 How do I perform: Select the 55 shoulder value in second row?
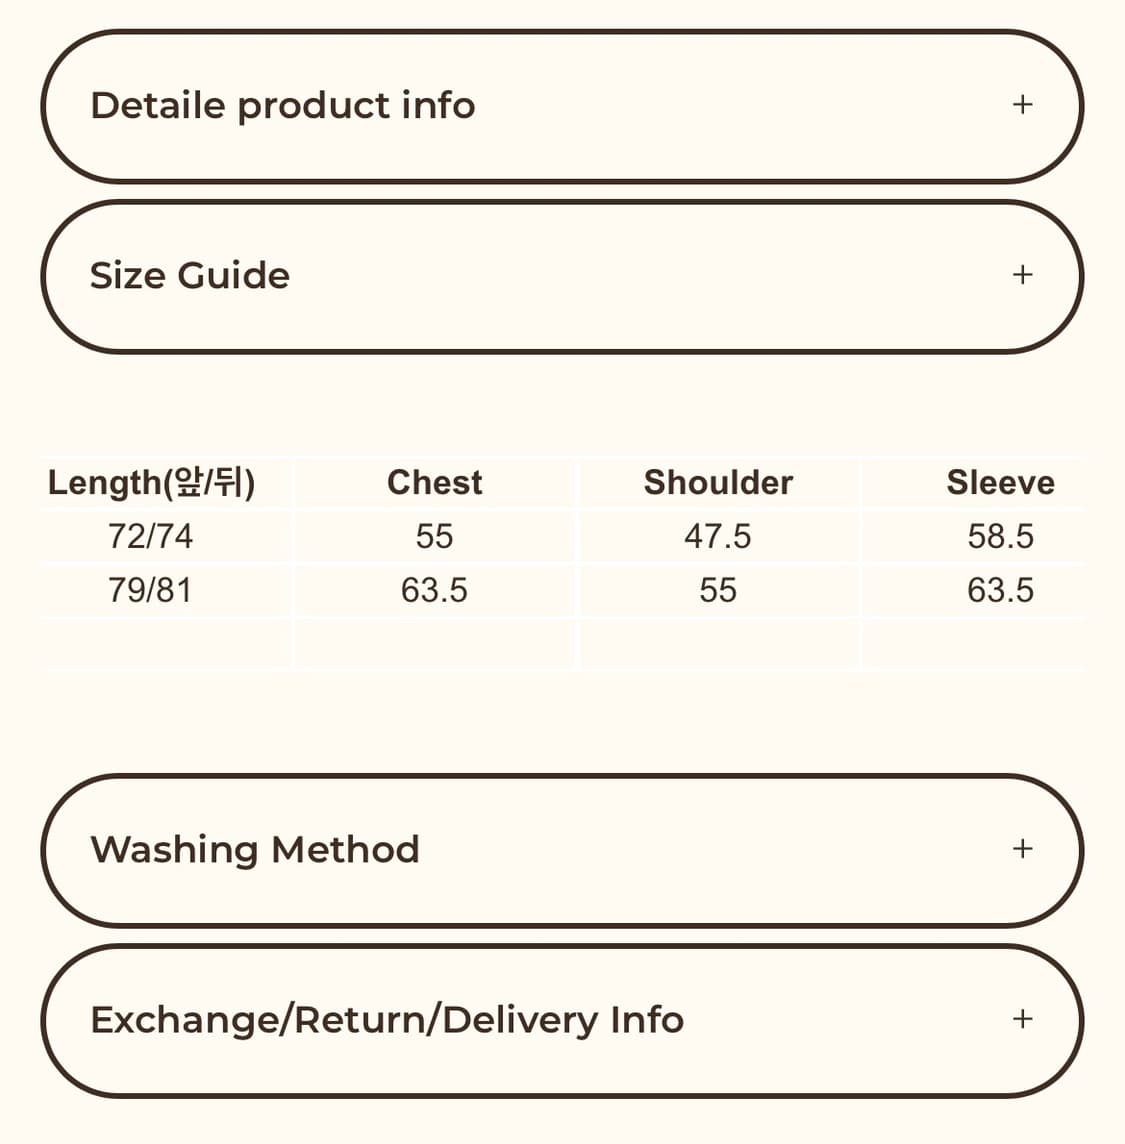point(718,591)
